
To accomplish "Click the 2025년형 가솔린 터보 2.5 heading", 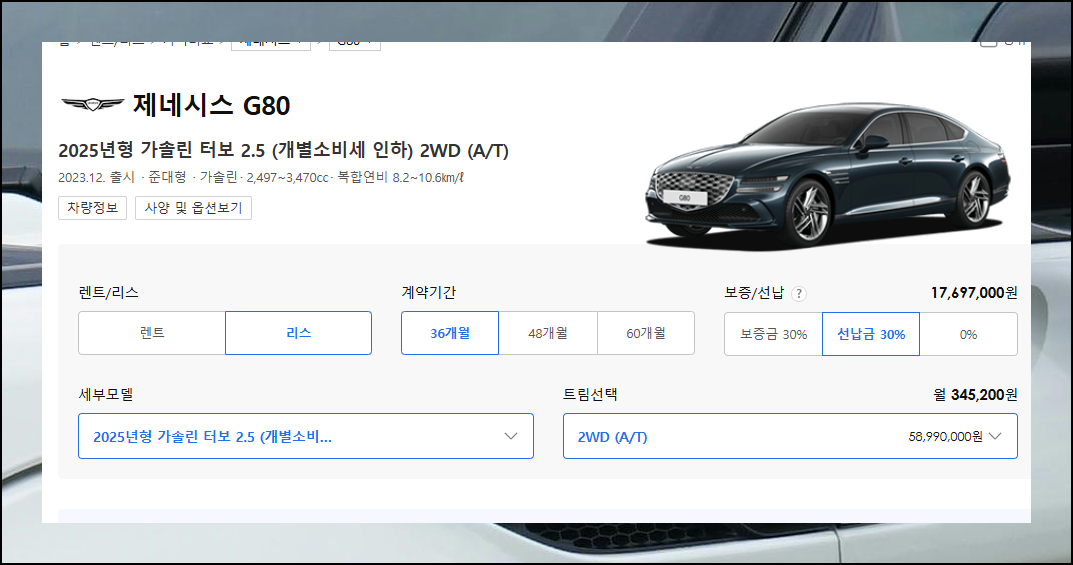I will tap(283, 150).
